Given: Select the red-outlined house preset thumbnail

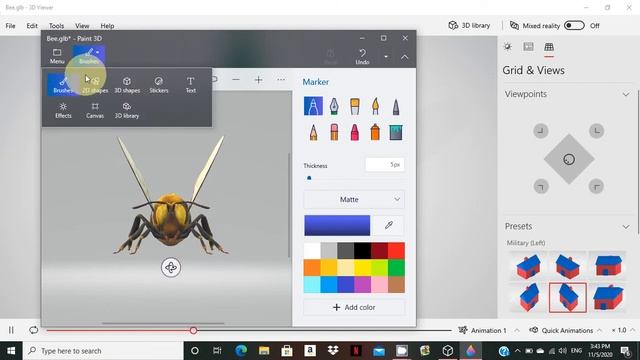Looking at the screenshot, I should (567, 298).
